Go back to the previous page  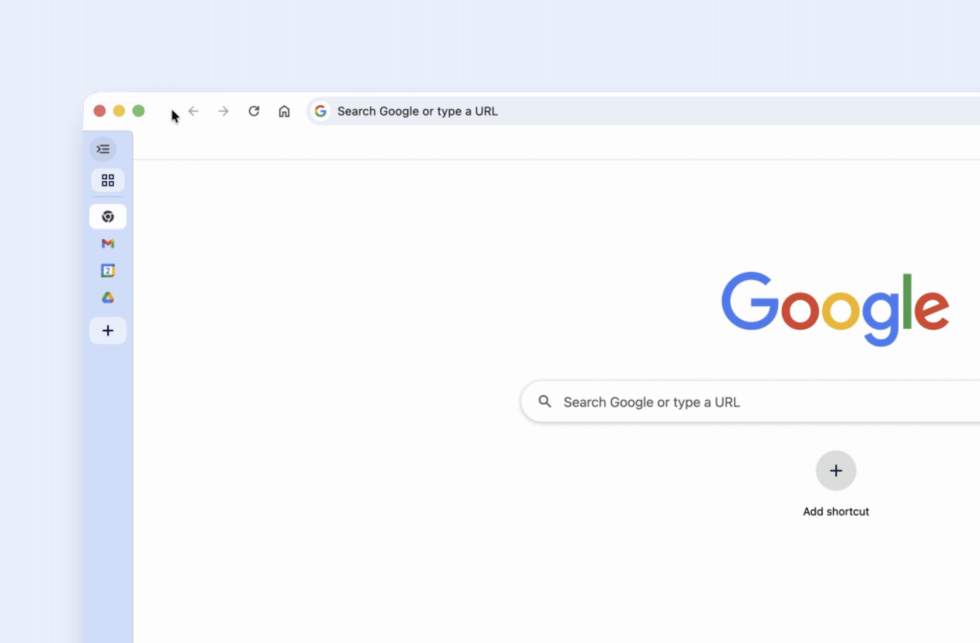pyautogui.click(x=194, y=111)
